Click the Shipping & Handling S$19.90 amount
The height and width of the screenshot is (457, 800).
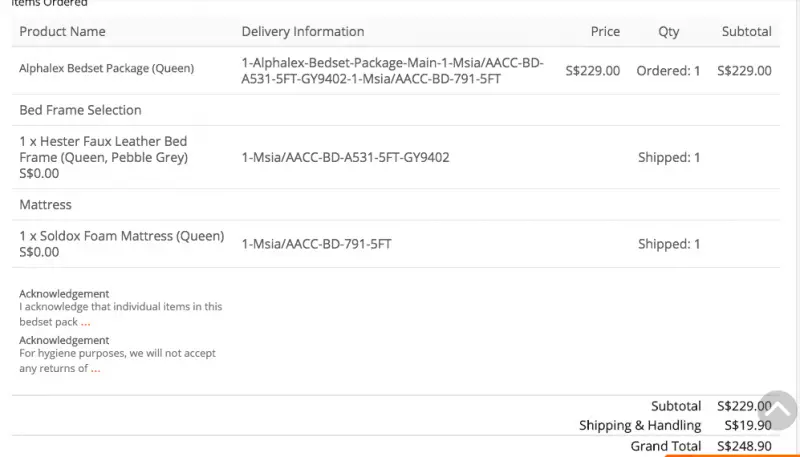[748, 425]
